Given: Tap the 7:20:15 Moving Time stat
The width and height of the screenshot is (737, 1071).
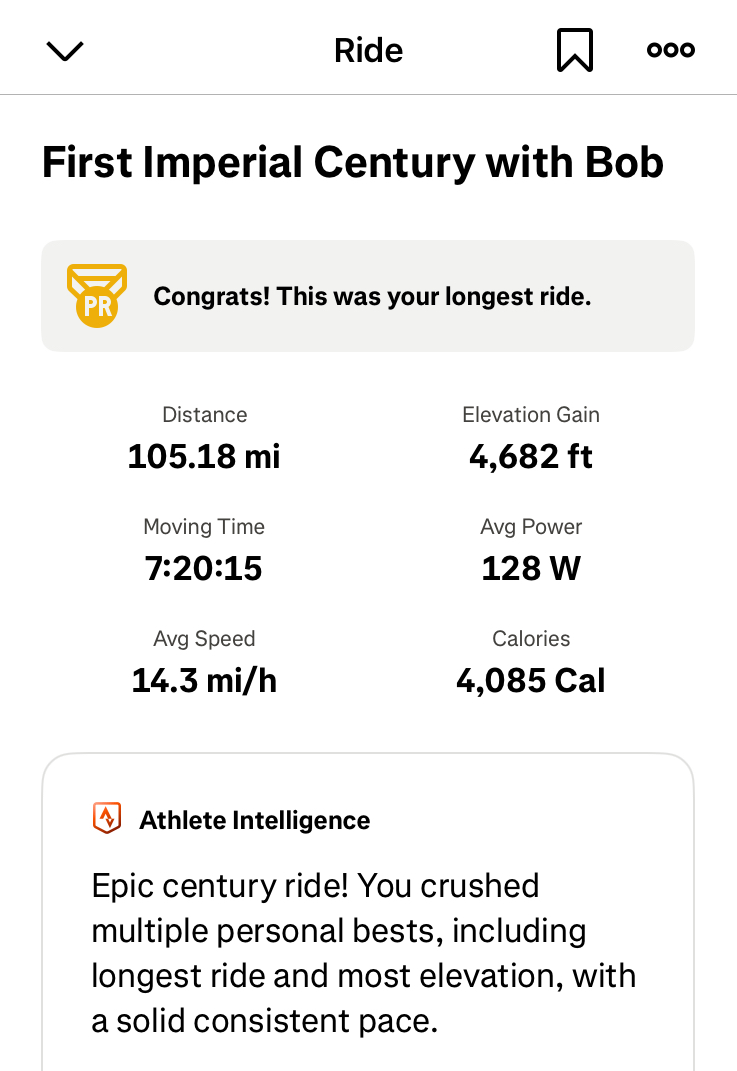Looking at the screenshot, I should [x=204, y=569].
